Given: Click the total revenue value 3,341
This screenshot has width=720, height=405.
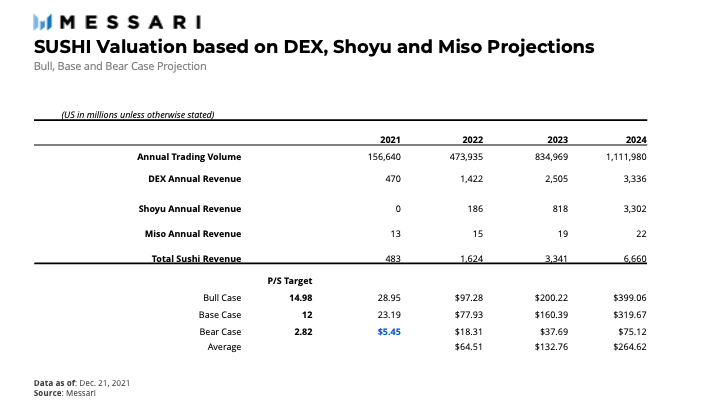Looking at the screenshot, I should point(557,259).
